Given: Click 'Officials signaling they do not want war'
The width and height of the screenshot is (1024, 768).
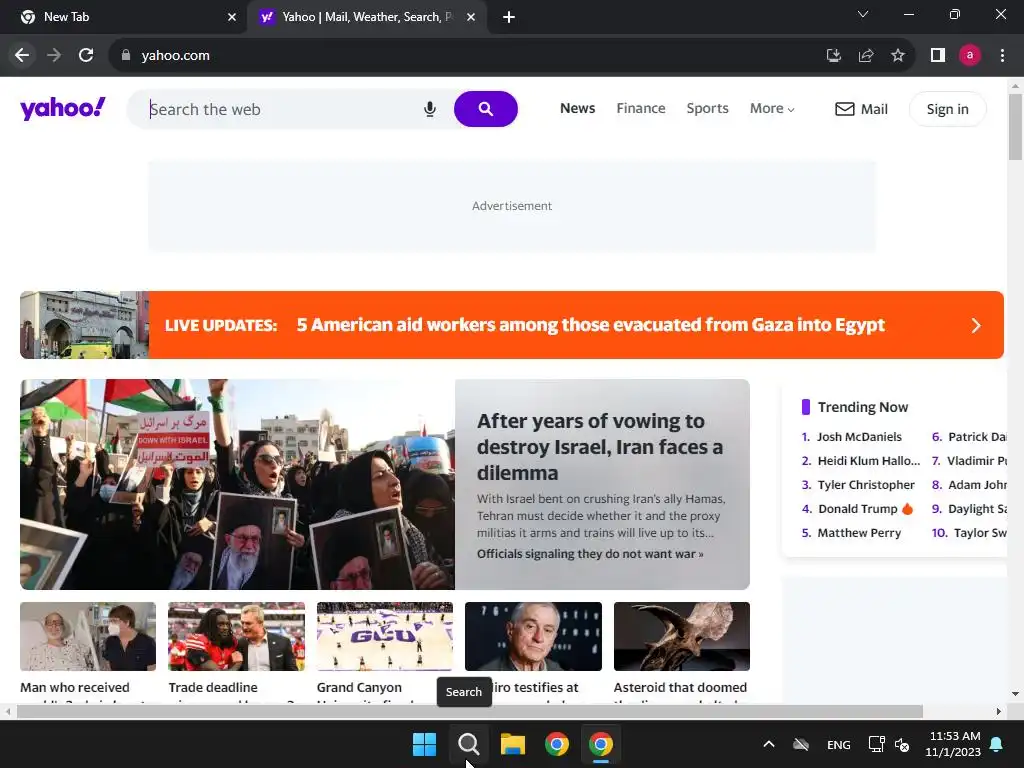Looking at the screenshot, I should [590, 554].
